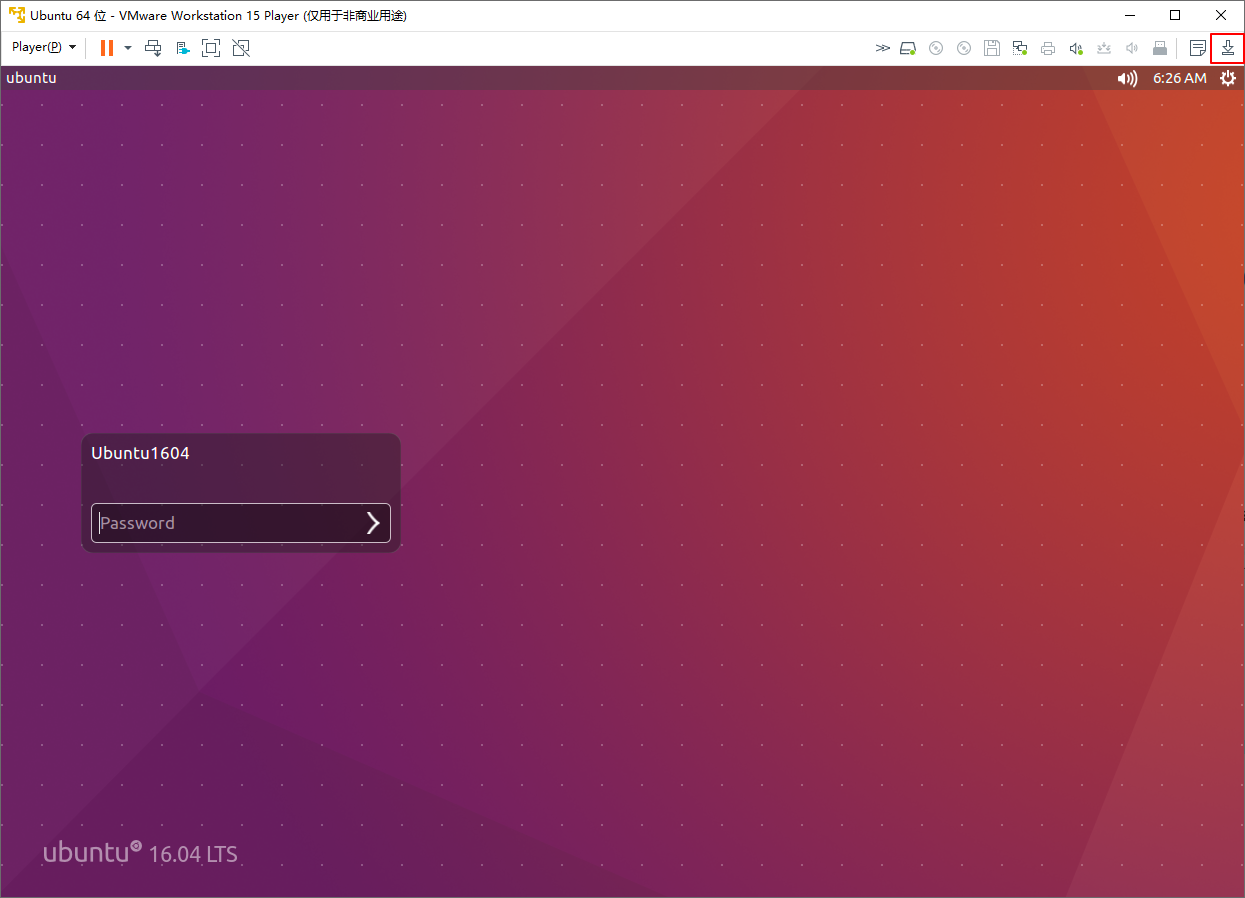Click the 6:26 AM clock

click(1180, 78)
